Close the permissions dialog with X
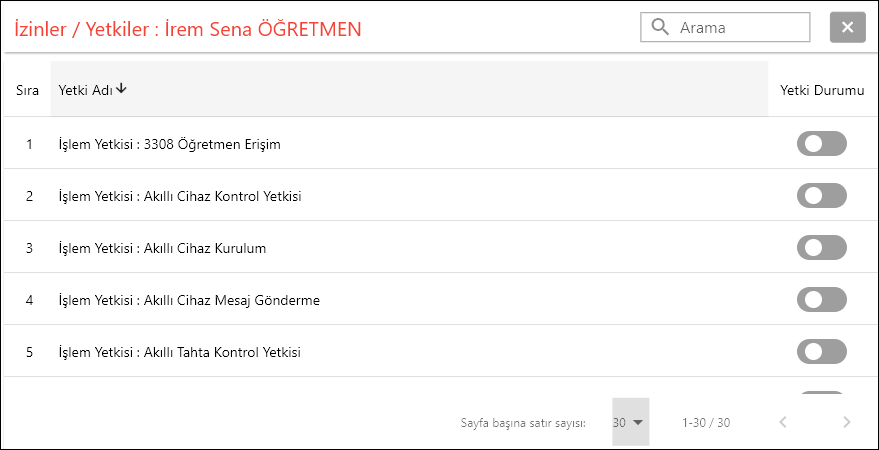Screen dimensions: 879x450 847,28
